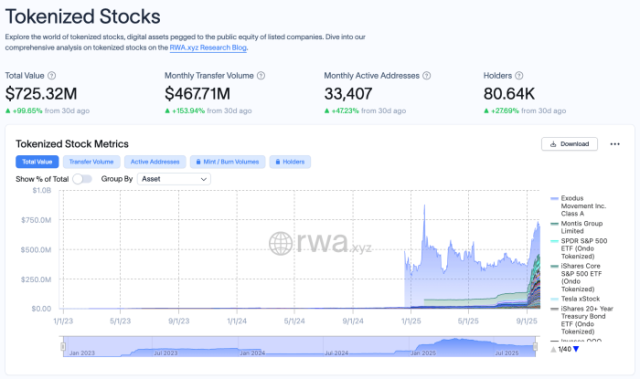Go to previous legend page arrow
Viewport: 640px width, 379px height.
[553, 349]
